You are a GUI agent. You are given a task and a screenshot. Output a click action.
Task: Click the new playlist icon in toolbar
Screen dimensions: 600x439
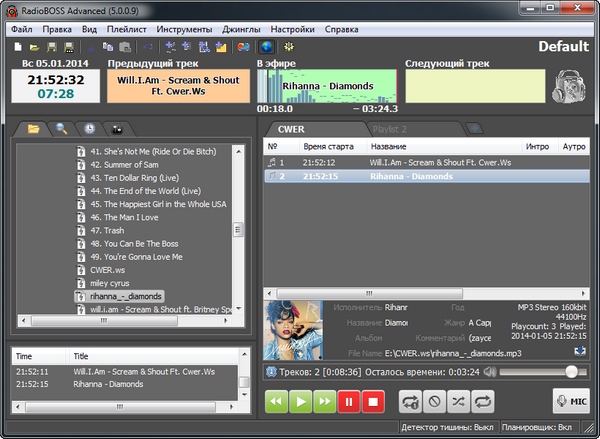point(19,47)
